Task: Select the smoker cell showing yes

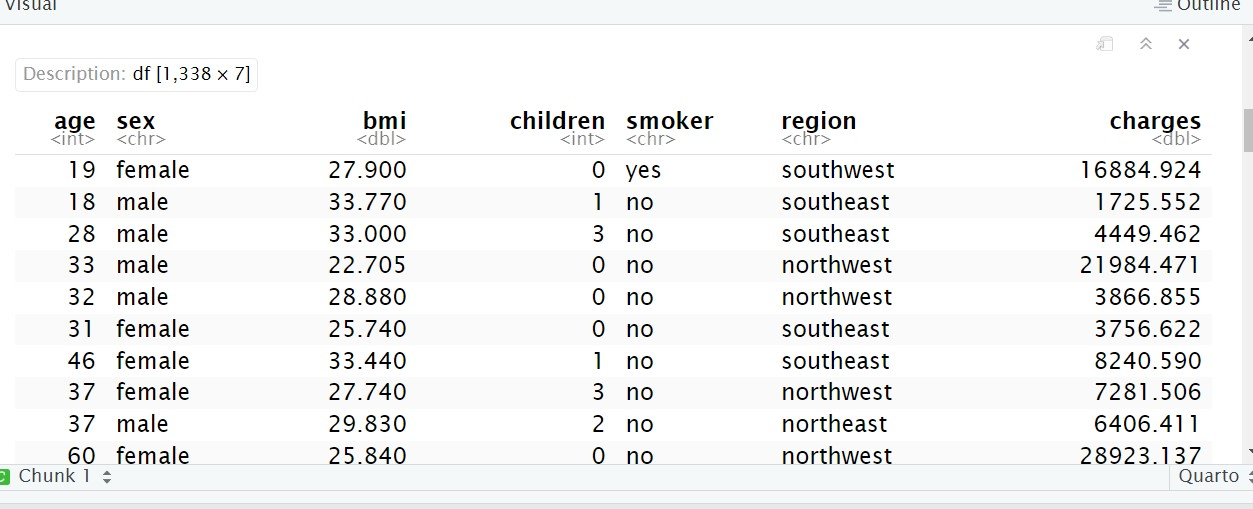Action: click(643, 170)
